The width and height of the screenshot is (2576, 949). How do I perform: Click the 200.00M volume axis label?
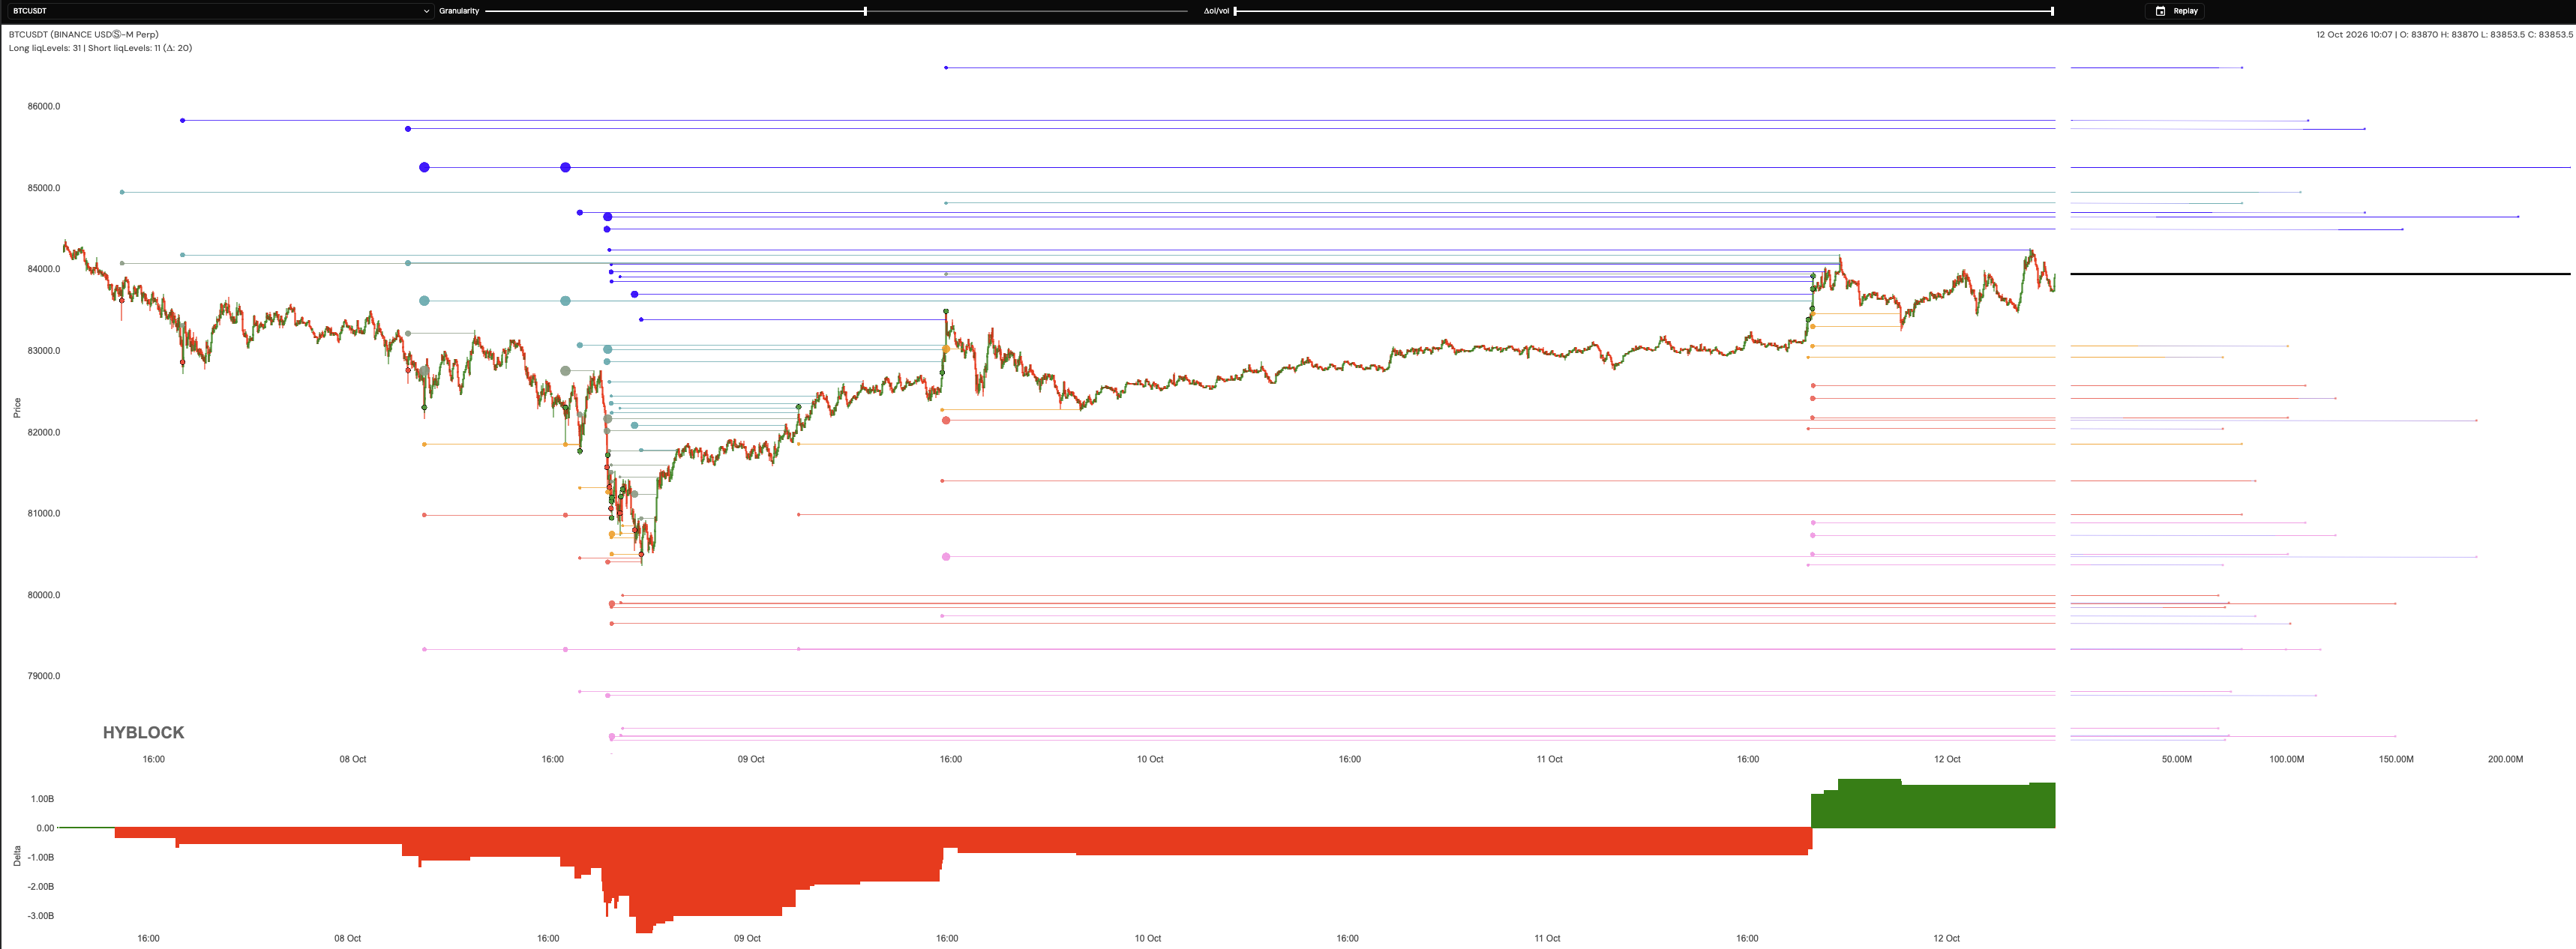2505,759
